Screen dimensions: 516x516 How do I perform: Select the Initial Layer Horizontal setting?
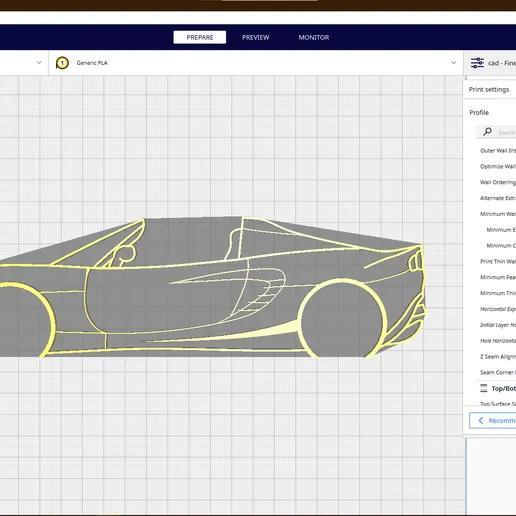click(x=498, y=325)
